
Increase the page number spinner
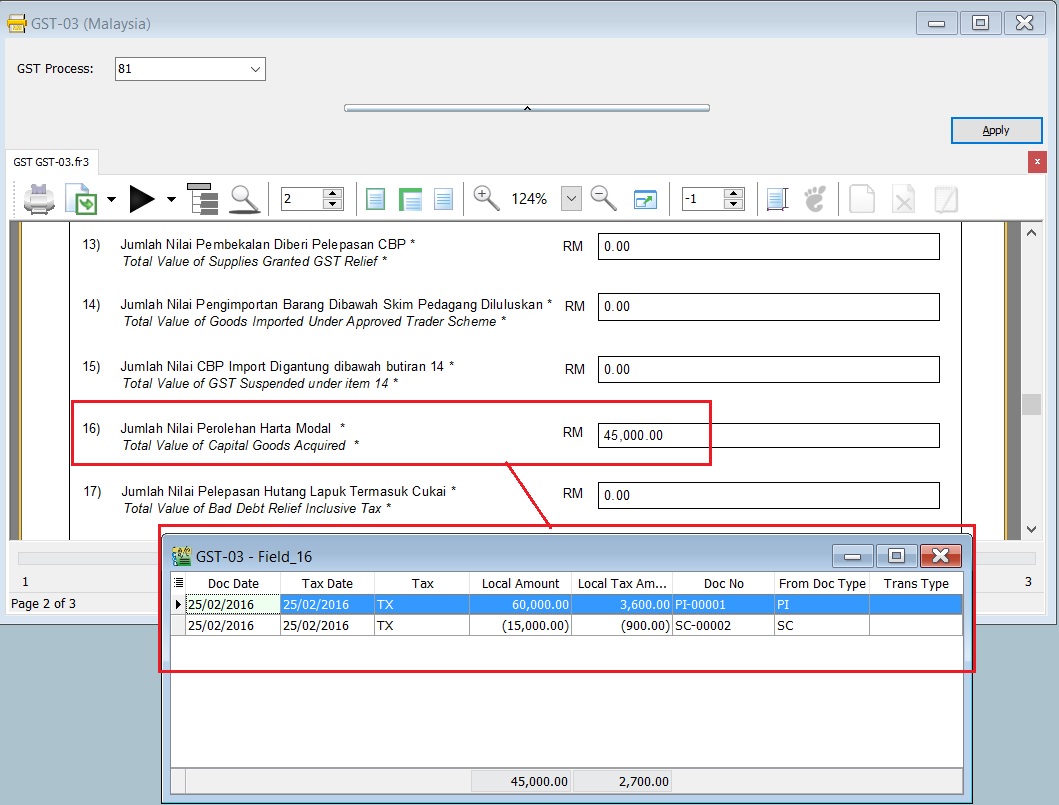(333, 193)
